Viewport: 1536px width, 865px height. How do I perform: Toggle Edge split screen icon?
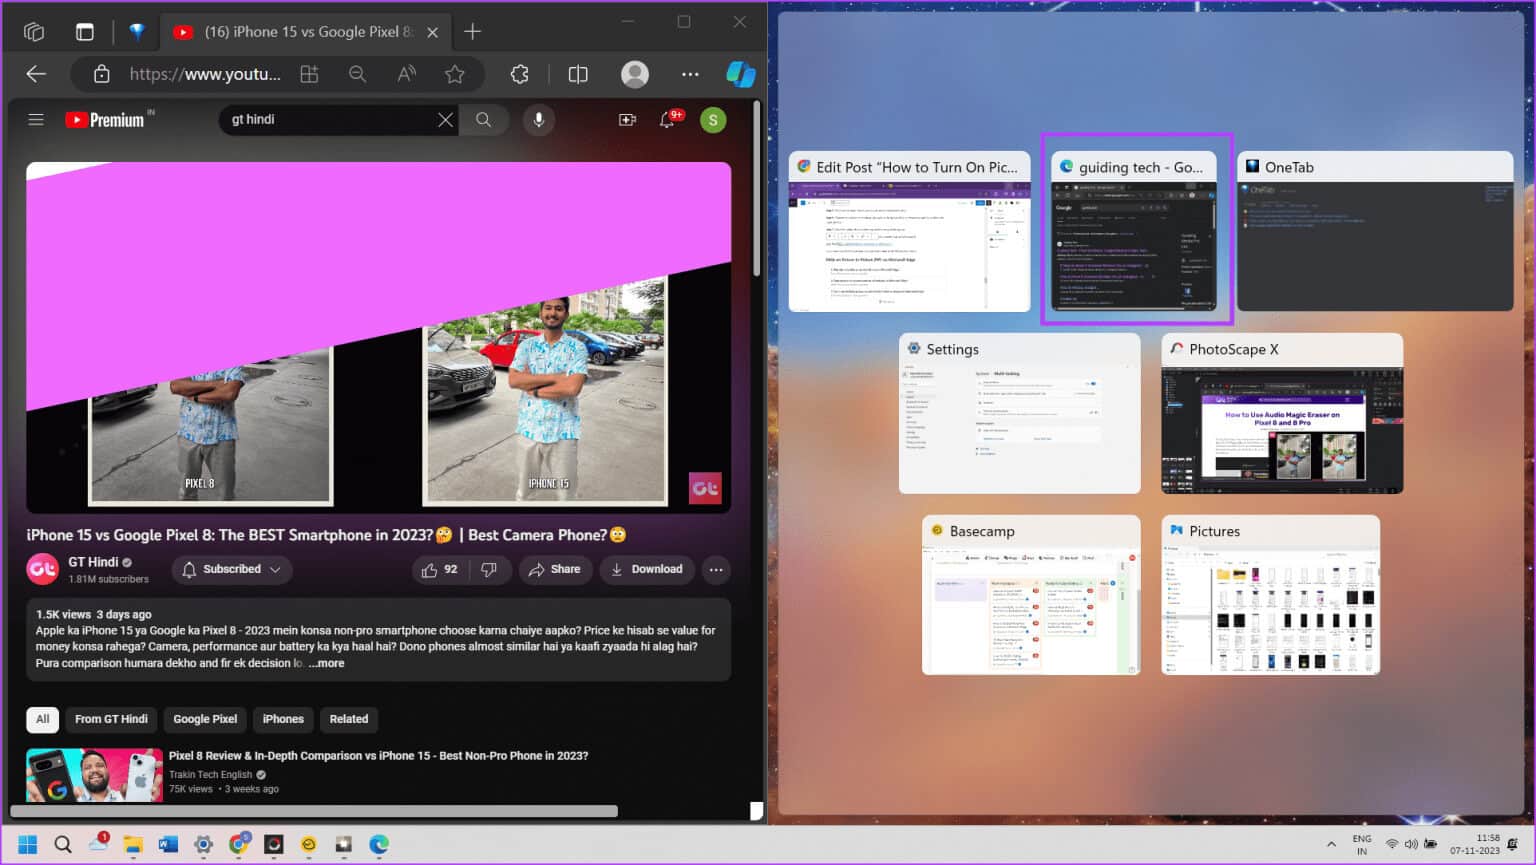pos(578,74)
